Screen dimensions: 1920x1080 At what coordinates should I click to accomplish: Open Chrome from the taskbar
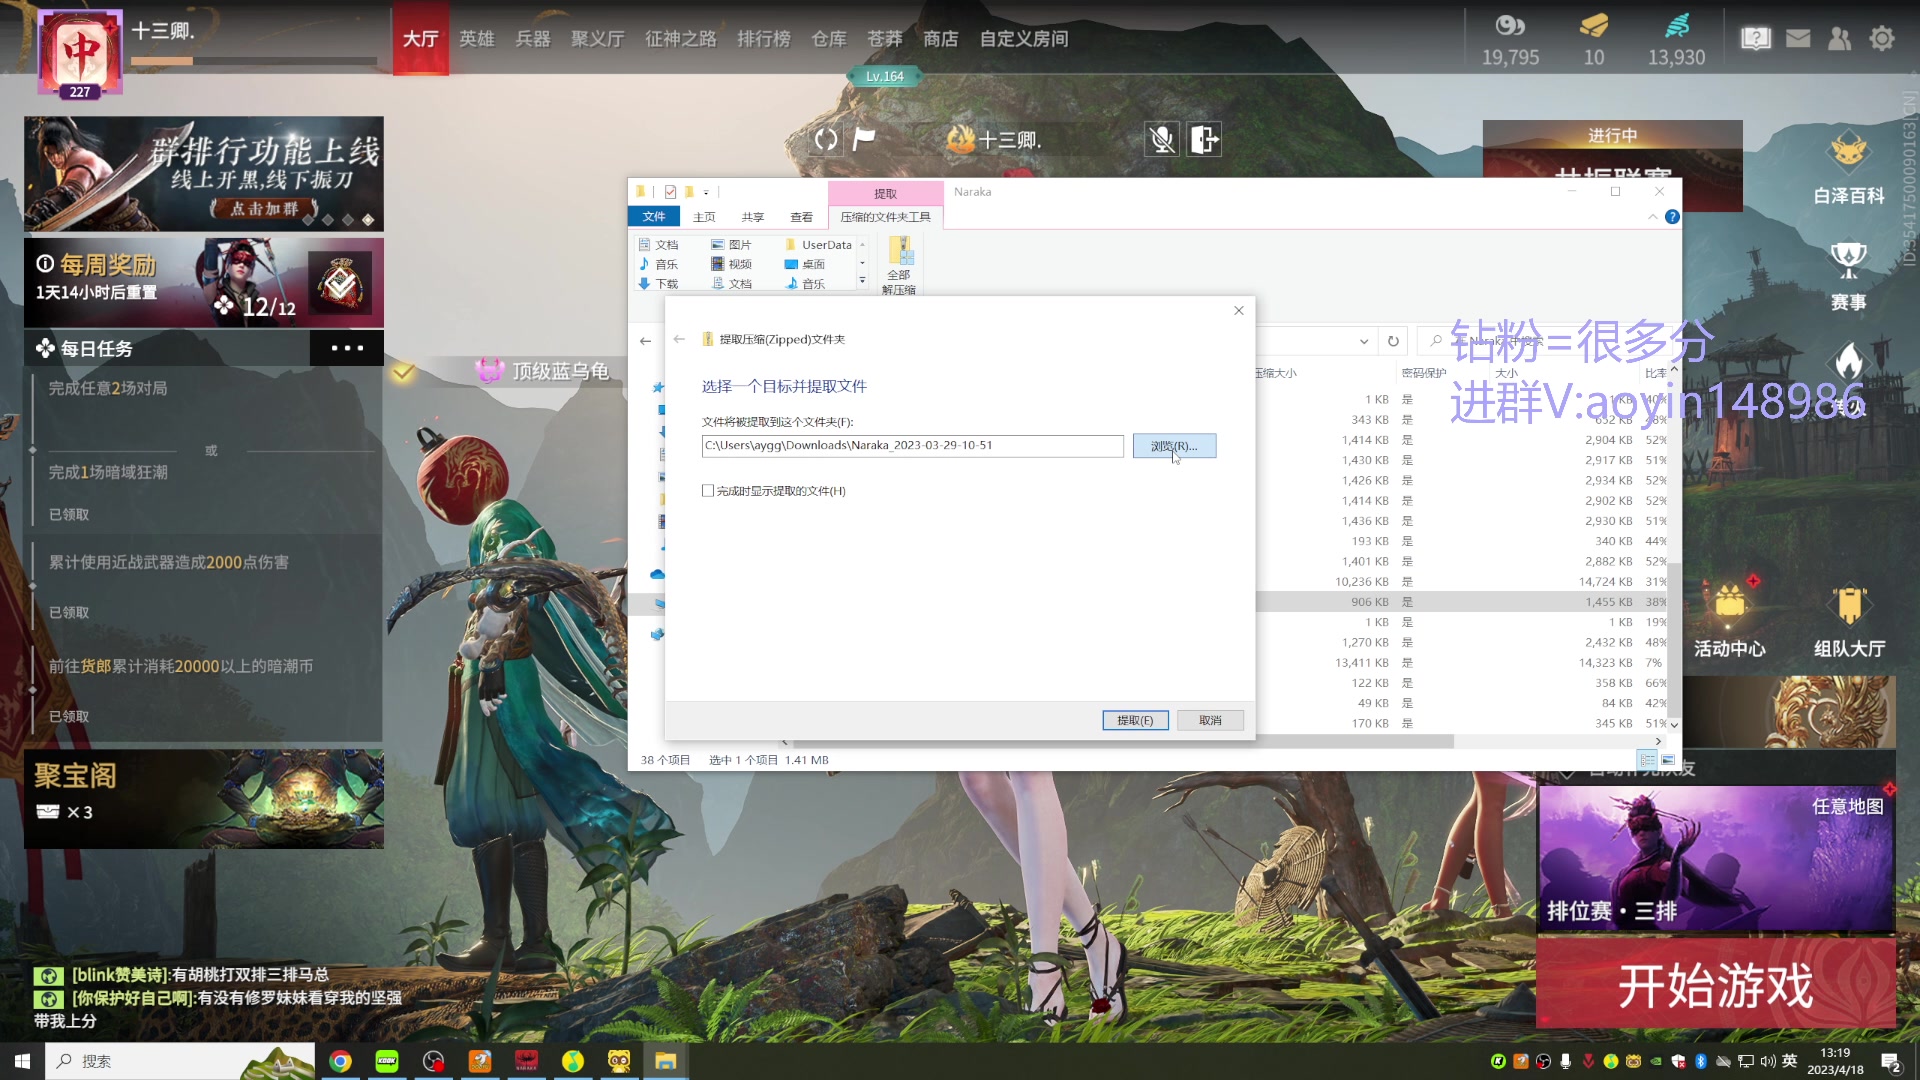tap(341, 1061)
